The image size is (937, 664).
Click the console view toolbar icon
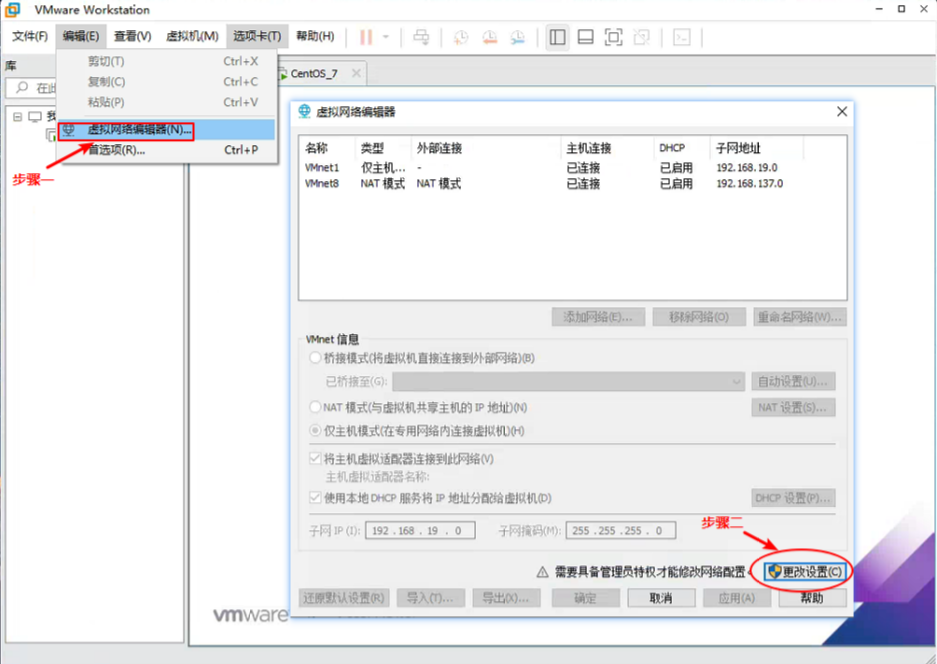click(x=682, y=37)
